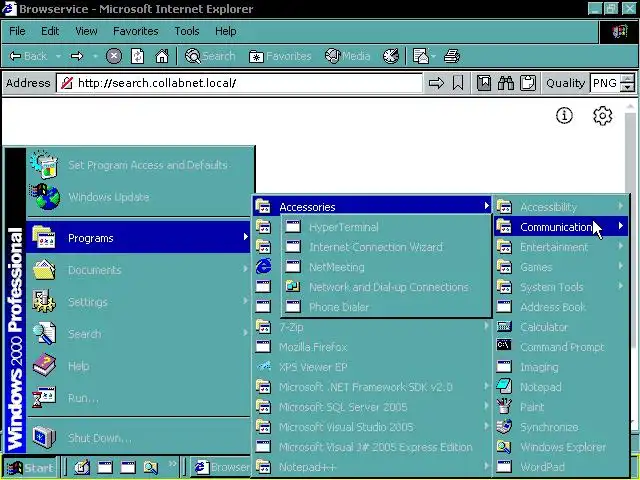
Task: Click the binoculars find icon
Action: click(x=506, y=83)
